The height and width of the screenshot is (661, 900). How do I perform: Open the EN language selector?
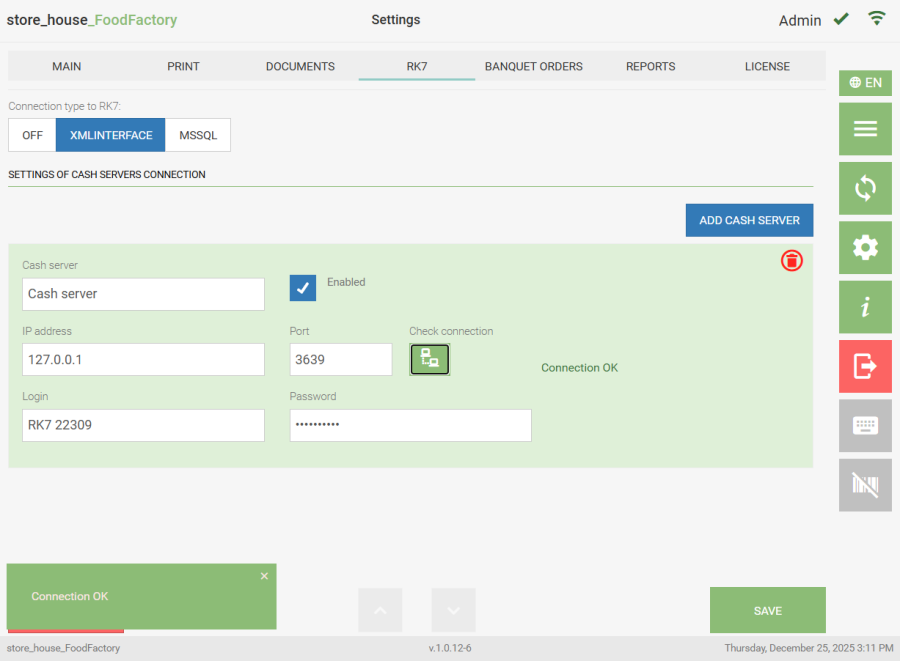click(x=865, y=83)
